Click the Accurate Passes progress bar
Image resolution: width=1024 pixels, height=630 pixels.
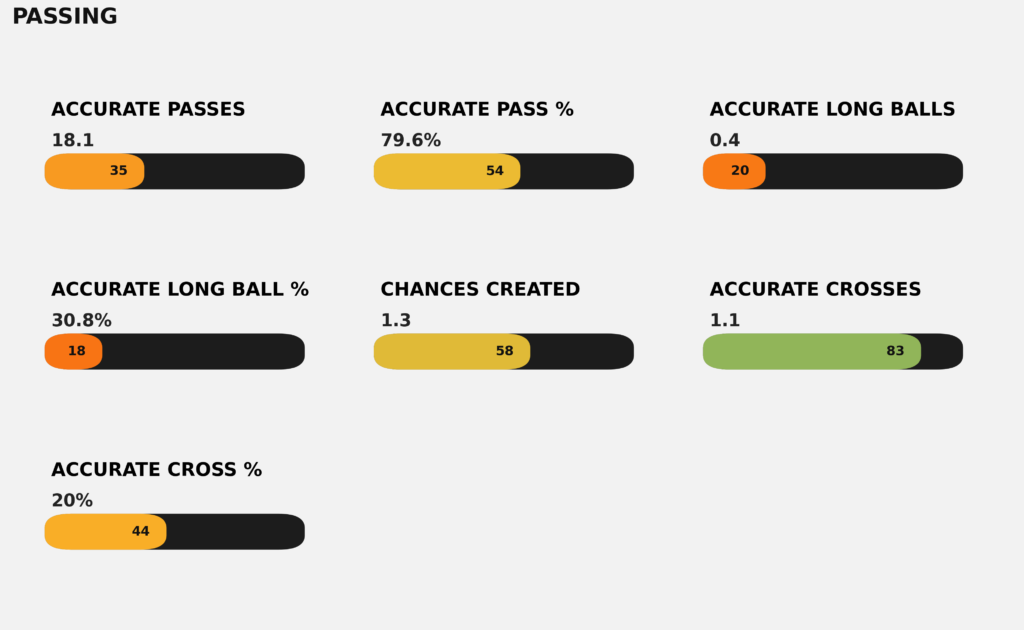coord(175,171)
